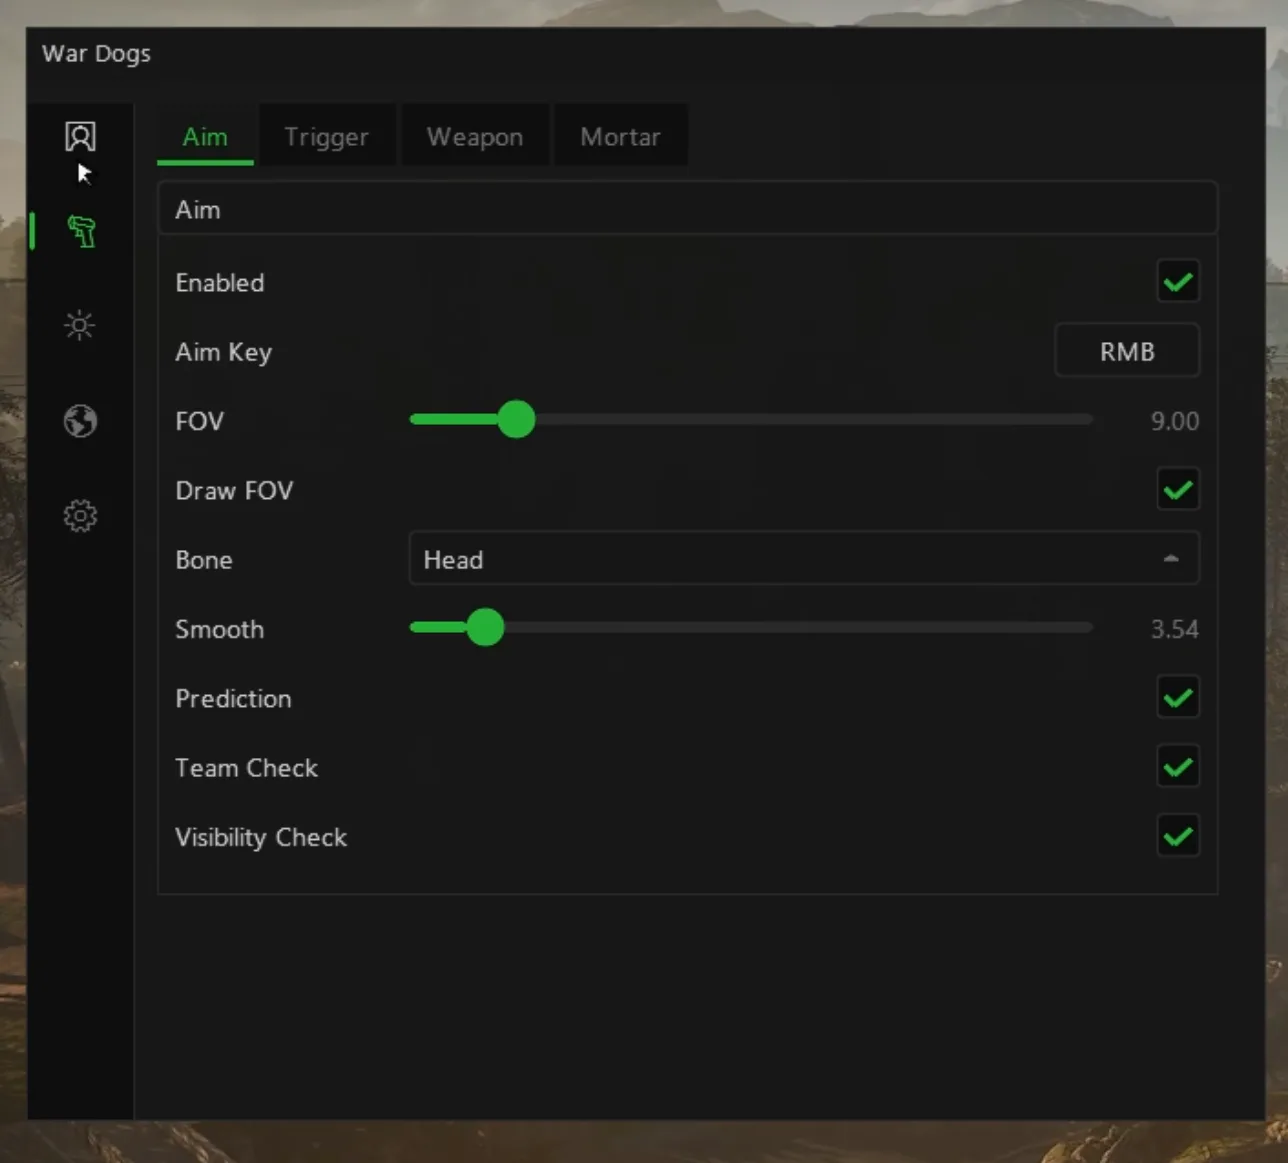1288x1163 pixels.
Task: Open the player profile sidebar section
Action: tap(80, 137)
